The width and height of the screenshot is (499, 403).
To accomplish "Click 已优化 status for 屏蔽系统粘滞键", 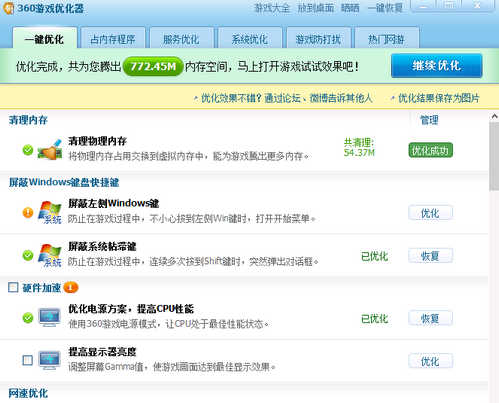I will coord(375,256).
